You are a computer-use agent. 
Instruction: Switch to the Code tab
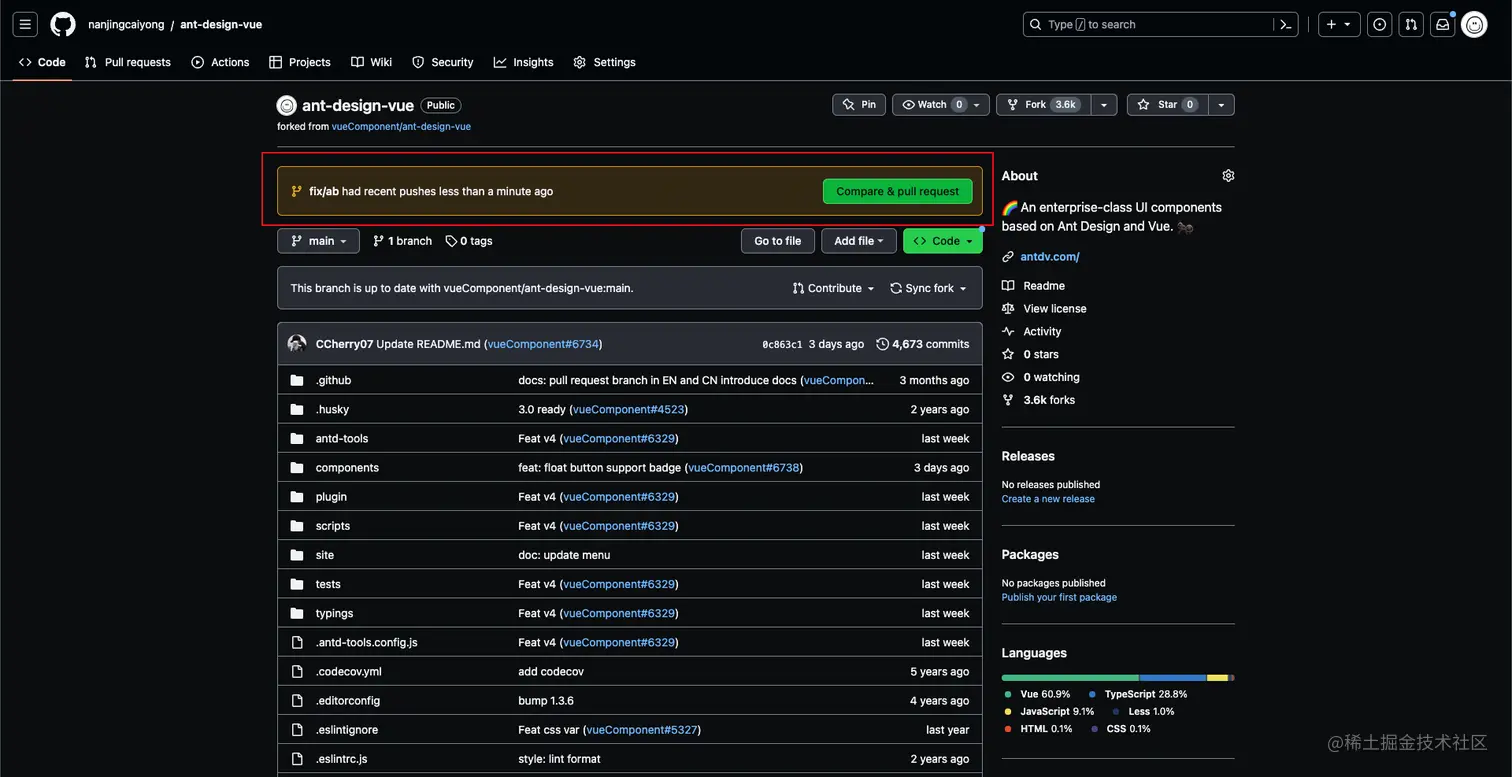click(x=42, y=62)
